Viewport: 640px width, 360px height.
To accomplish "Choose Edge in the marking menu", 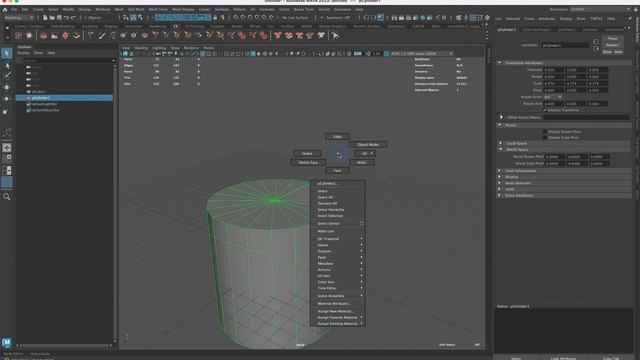I will [x=337, y=137].
